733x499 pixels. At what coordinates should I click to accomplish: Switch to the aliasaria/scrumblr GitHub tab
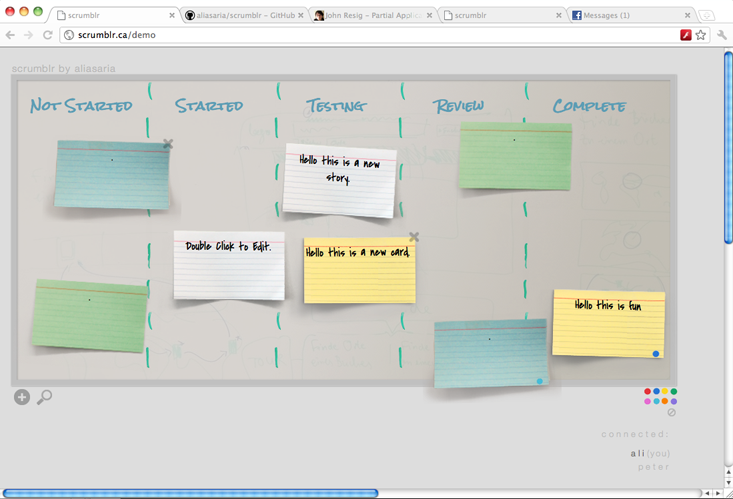[240, 16]
